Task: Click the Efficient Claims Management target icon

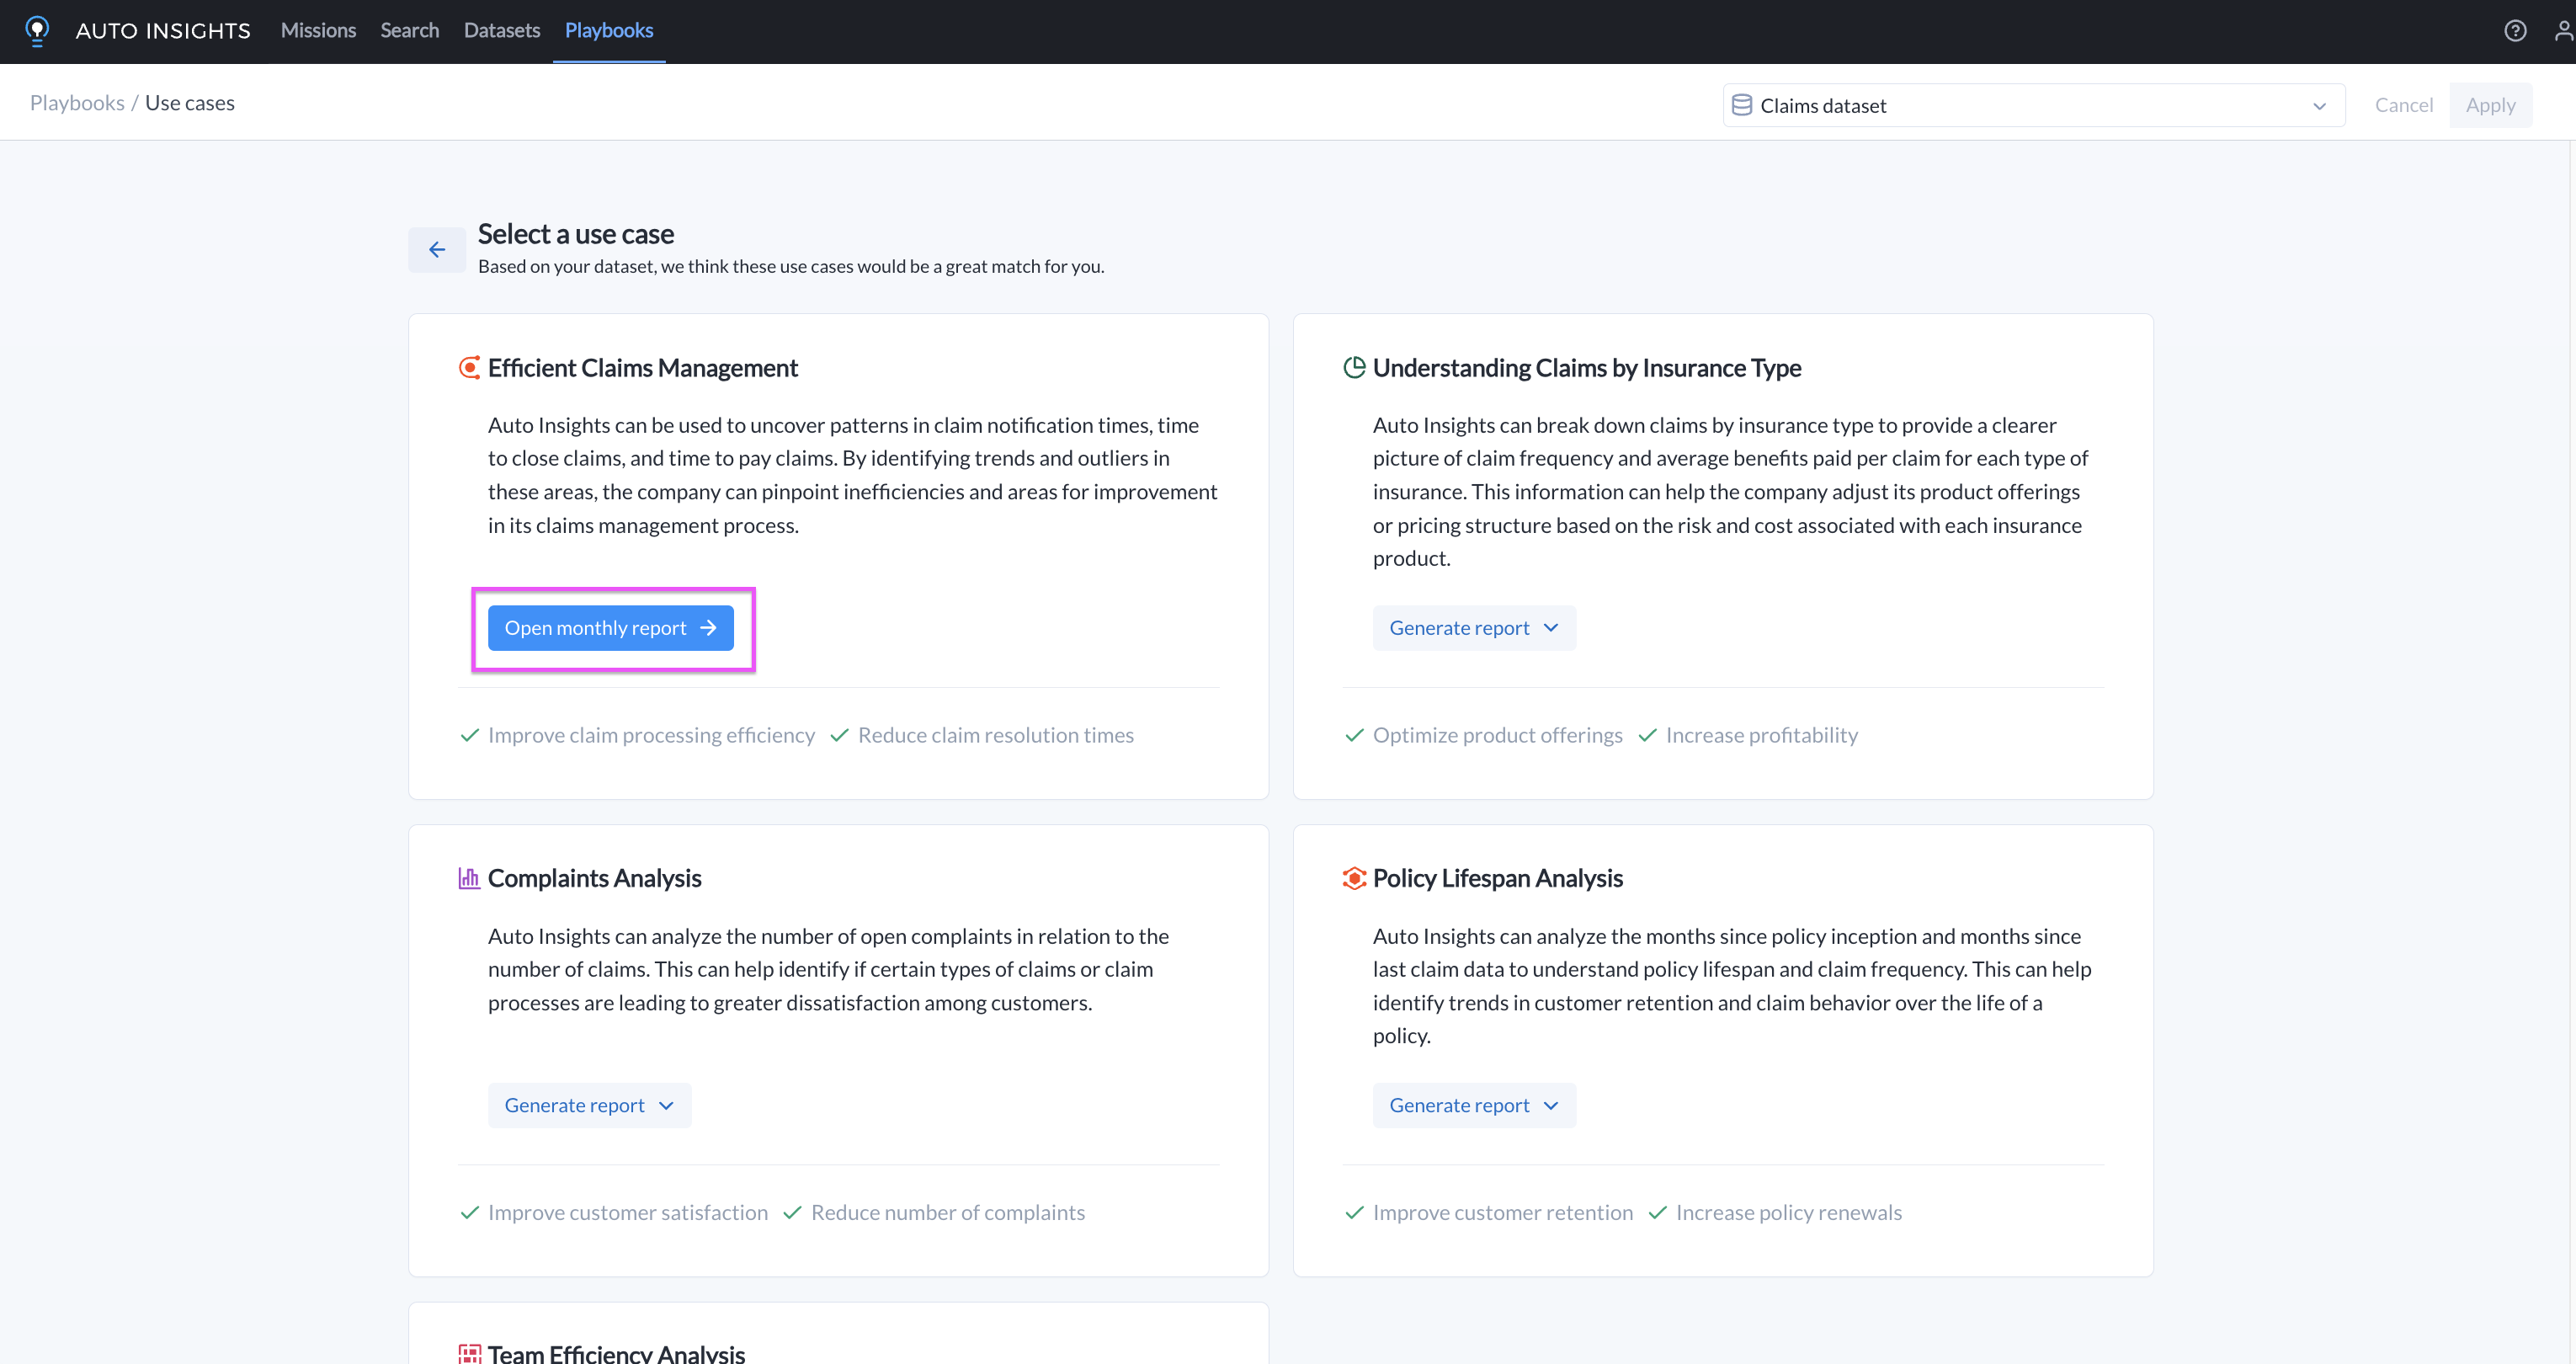Action: (469, 368)
